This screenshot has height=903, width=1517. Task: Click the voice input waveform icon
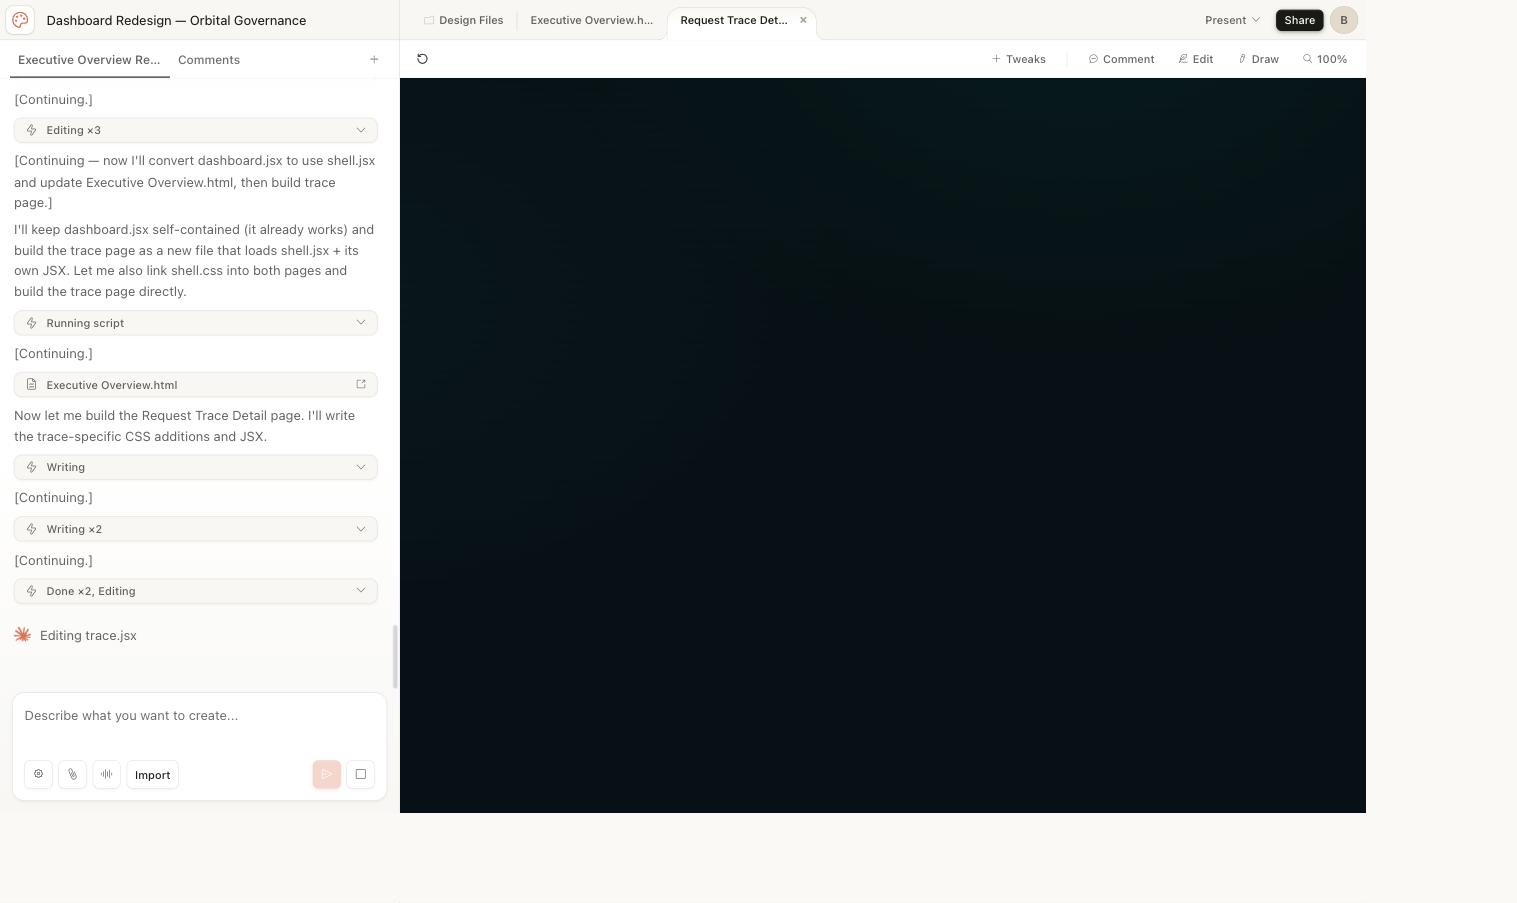coord(106,774)
